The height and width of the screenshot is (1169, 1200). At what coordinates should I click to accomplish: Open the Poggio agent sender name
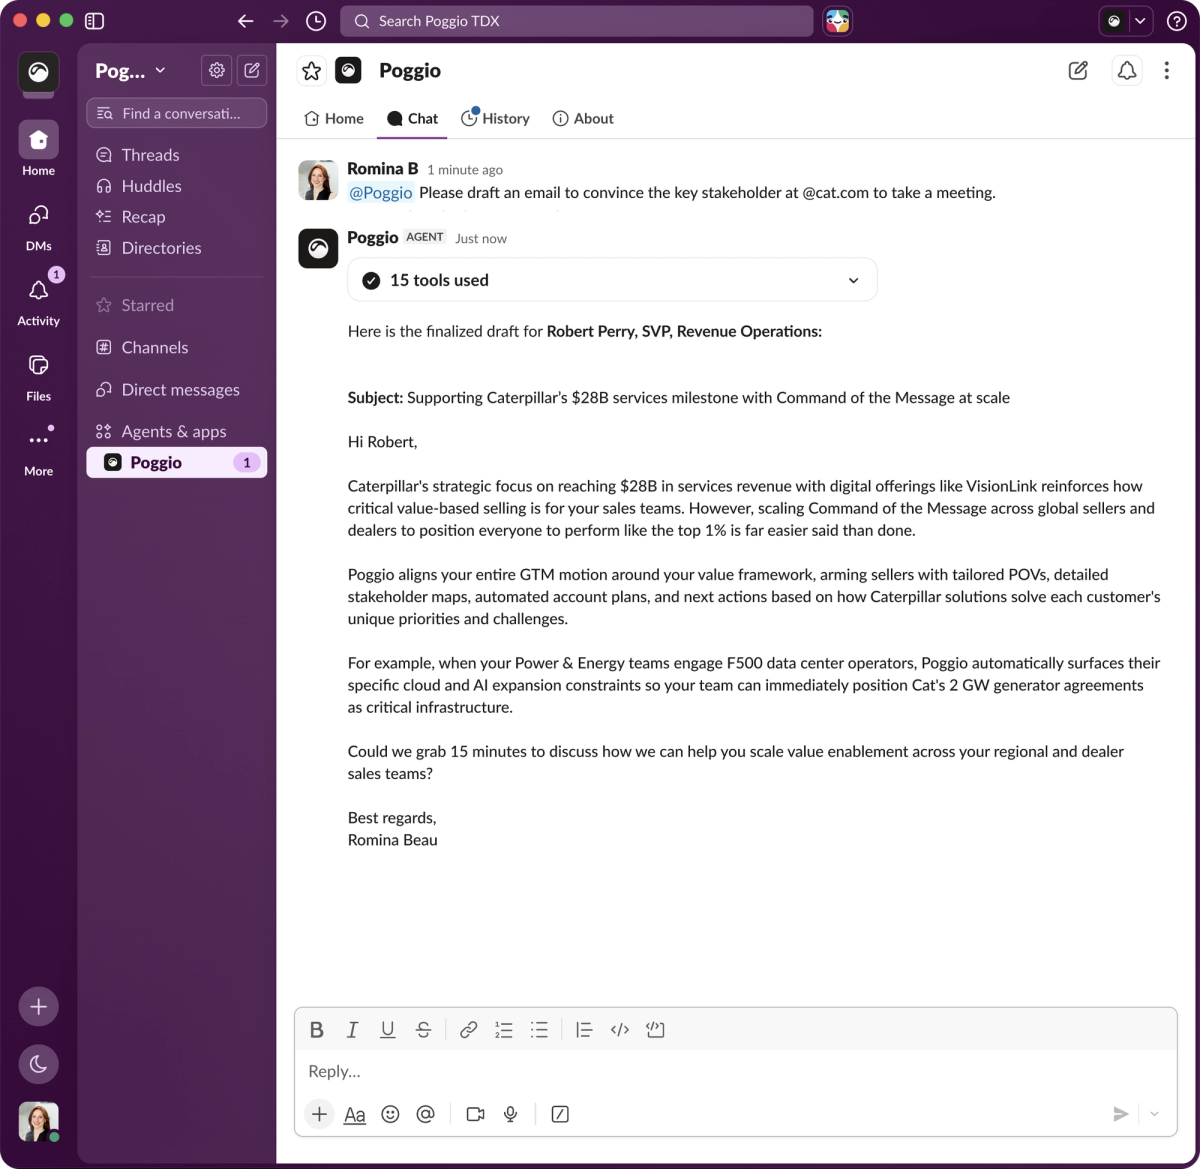373,237
